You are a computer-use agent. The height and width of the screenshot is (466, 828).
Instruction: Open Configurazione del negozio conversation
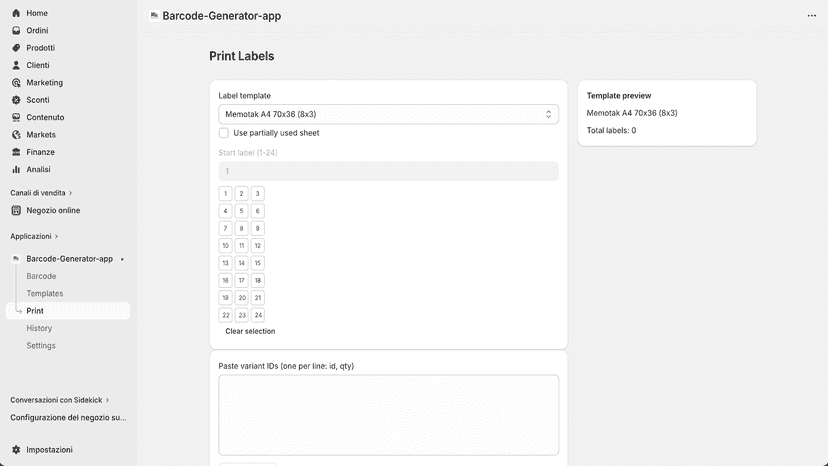point(68,417)
